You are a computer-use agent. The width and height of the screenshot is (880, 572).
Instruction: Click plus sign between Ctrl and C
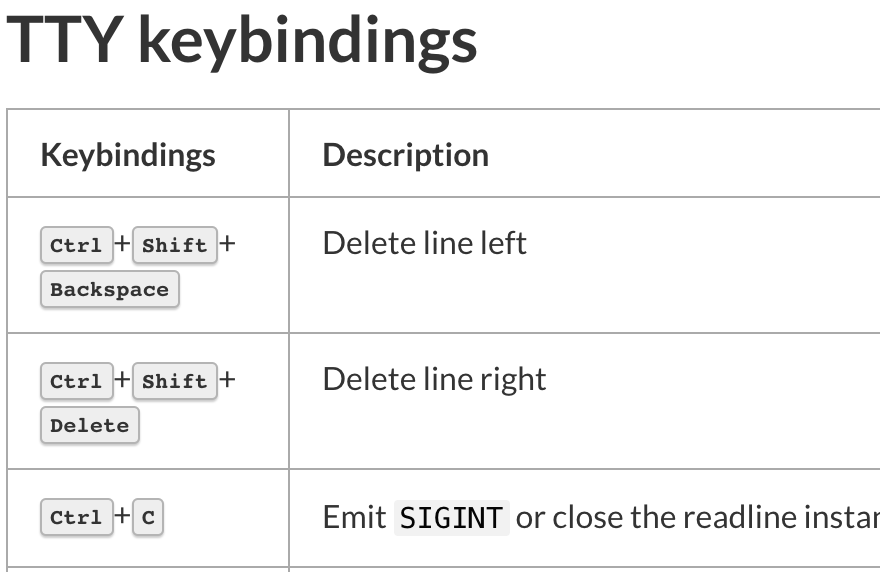(122, 516)
